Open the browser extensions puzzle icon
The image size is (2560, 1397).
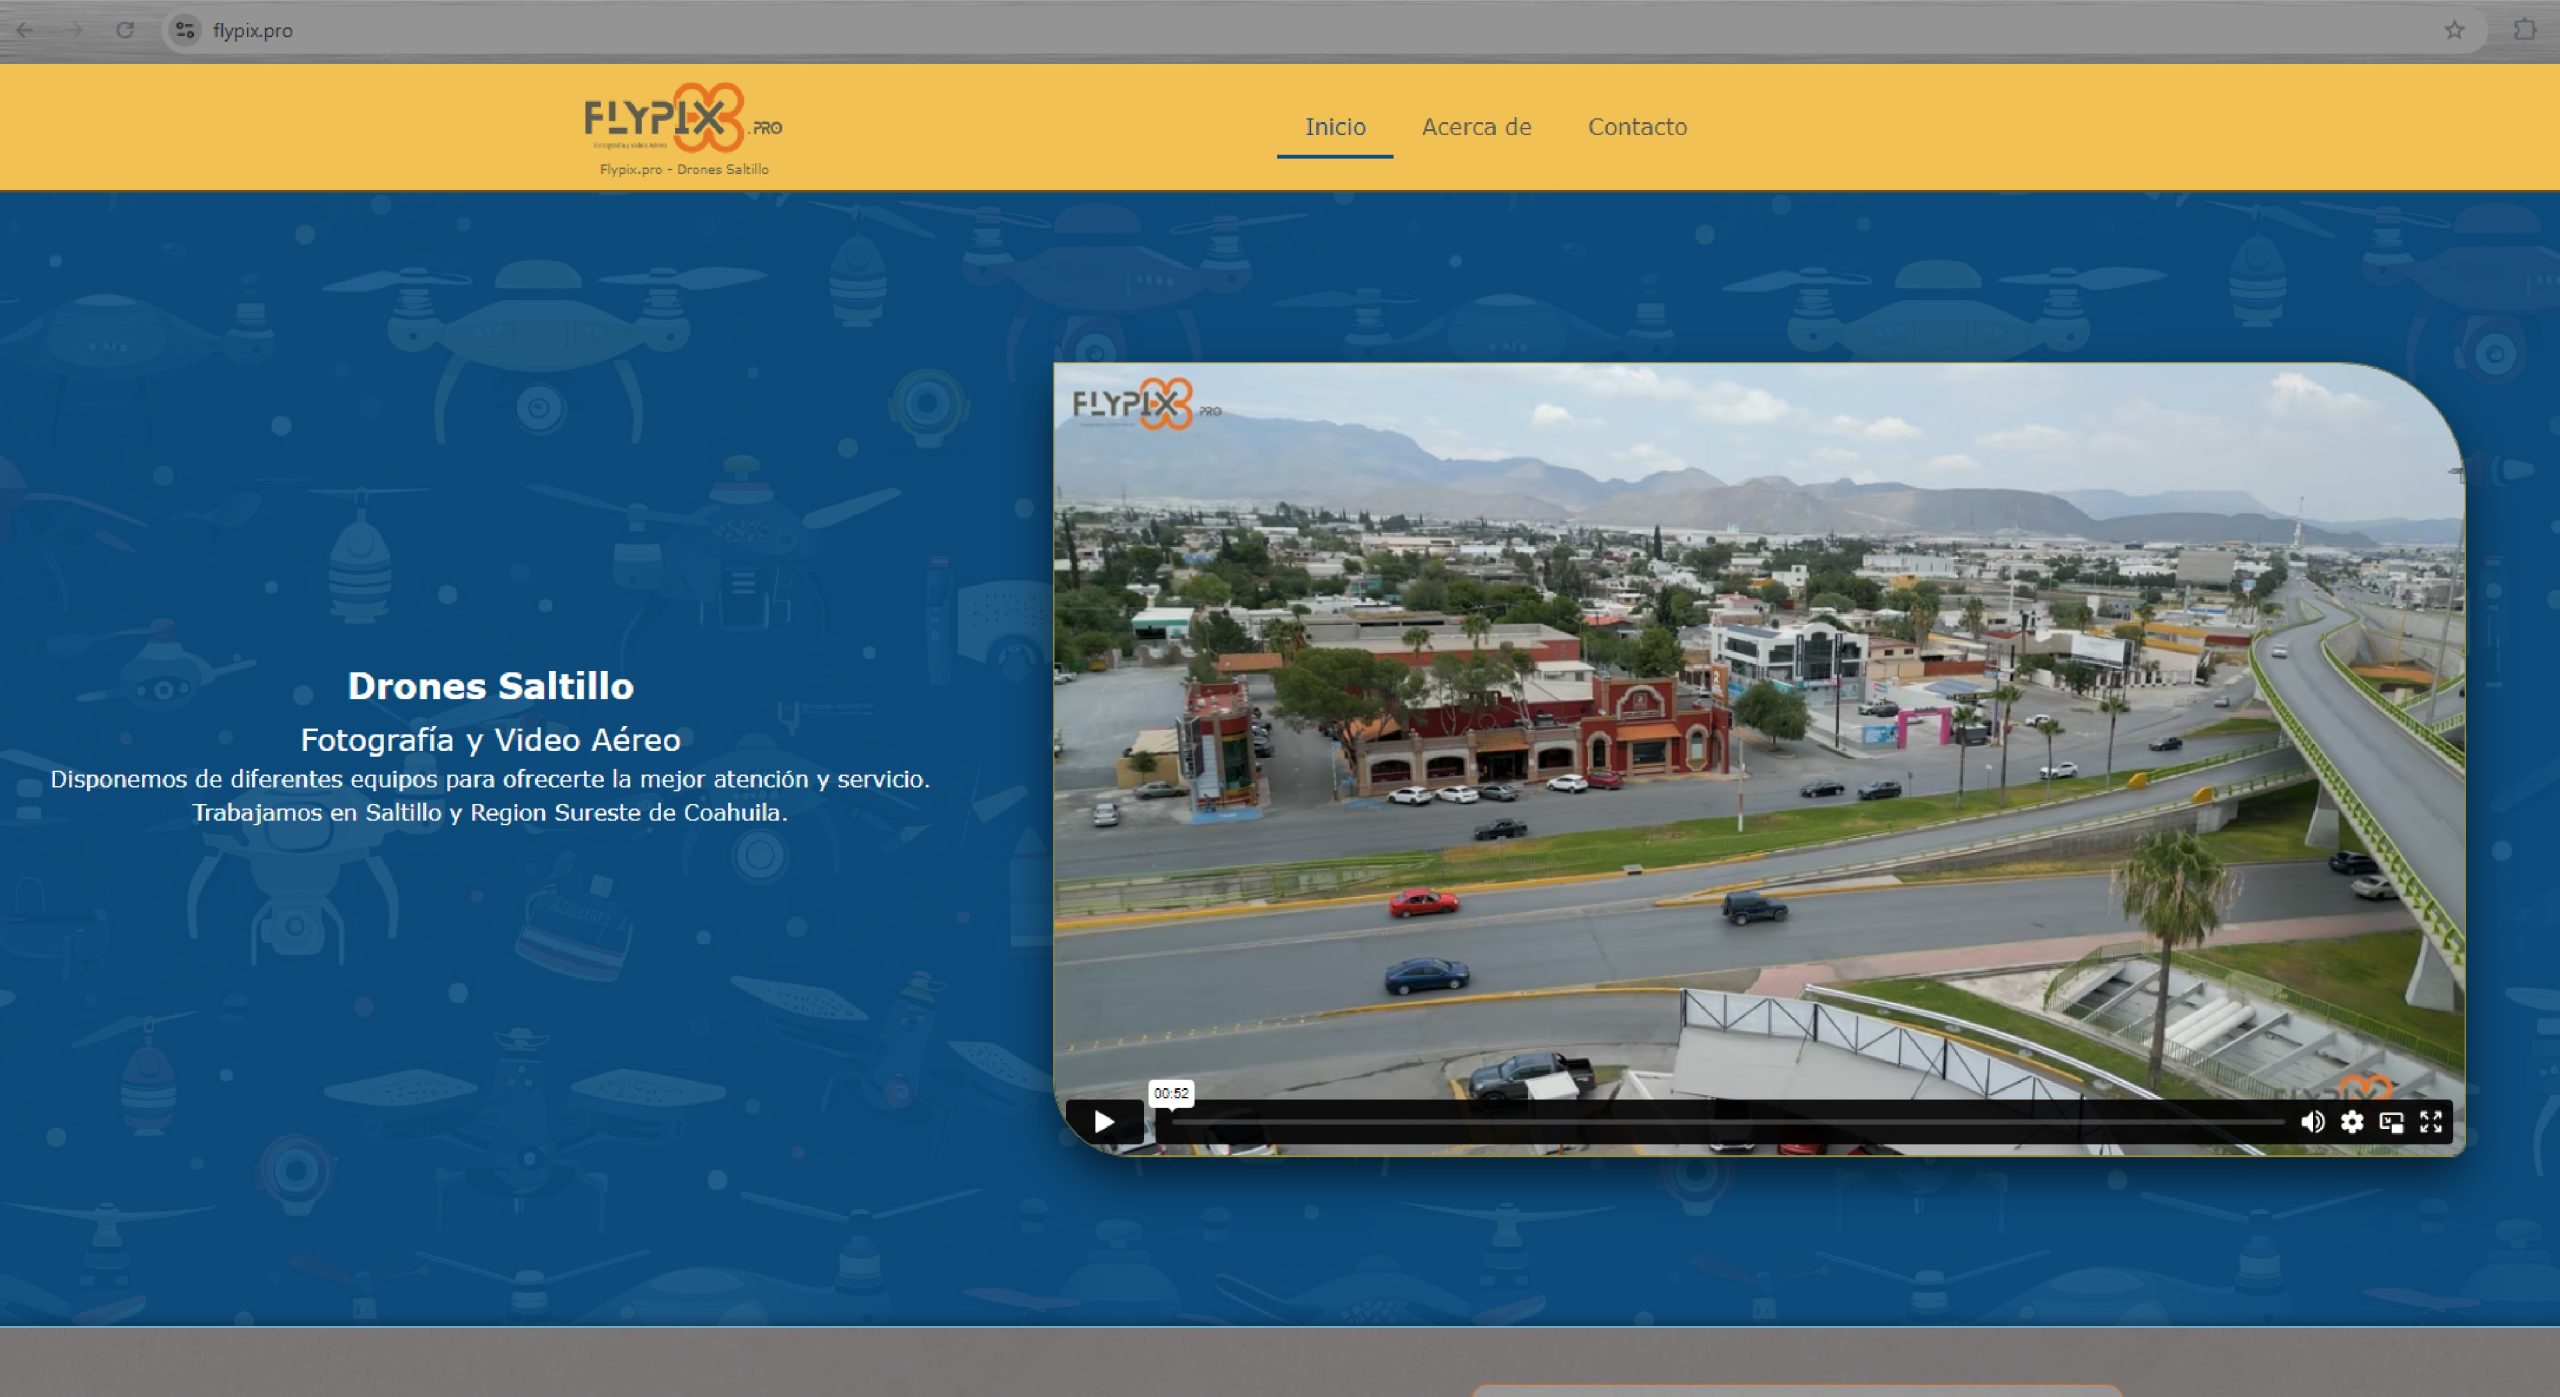tap(2524, 30)
